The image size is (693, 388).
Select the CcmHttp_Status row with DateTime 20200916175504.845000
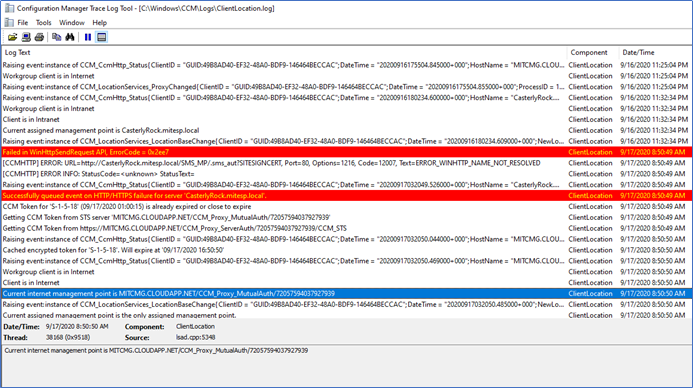(x=346, y=65)
